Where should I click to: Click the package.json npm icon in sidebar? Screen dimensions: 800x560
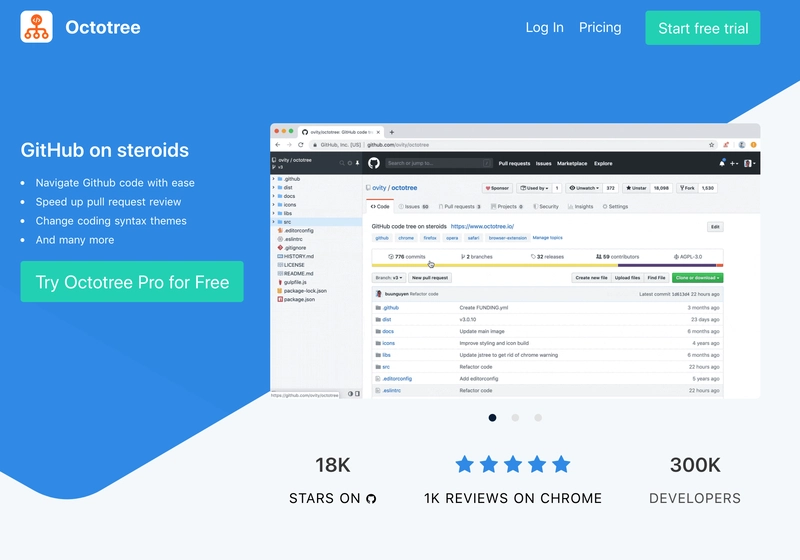280,299
